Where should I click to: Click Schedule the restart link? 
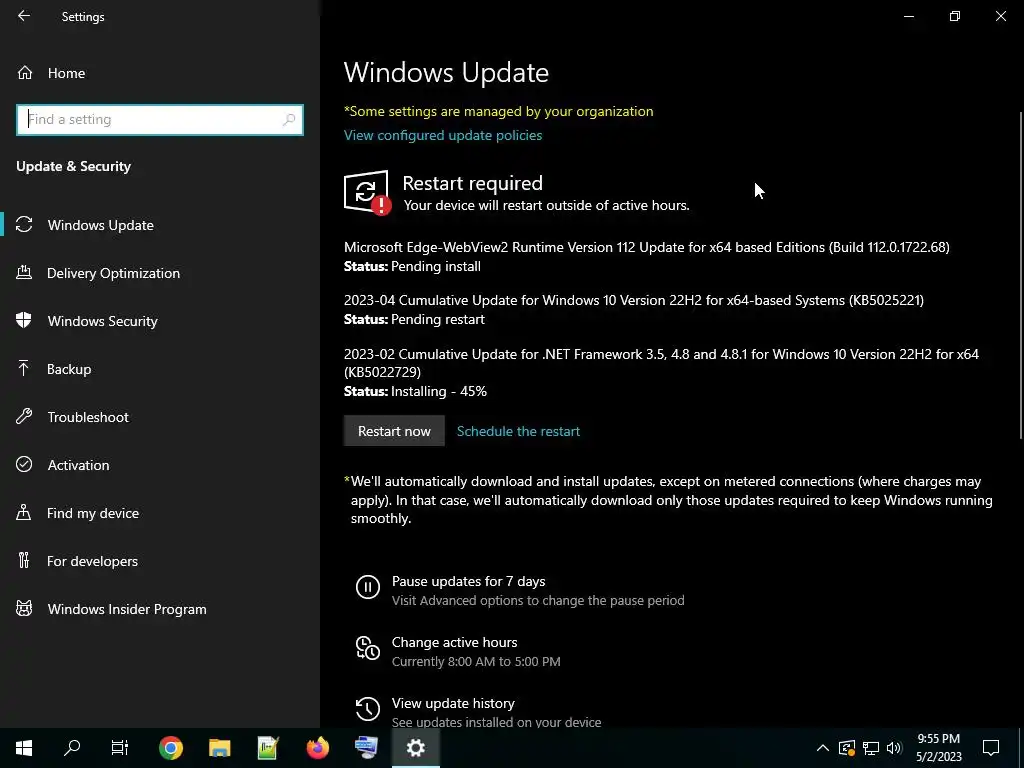click(x=518, y=431)
